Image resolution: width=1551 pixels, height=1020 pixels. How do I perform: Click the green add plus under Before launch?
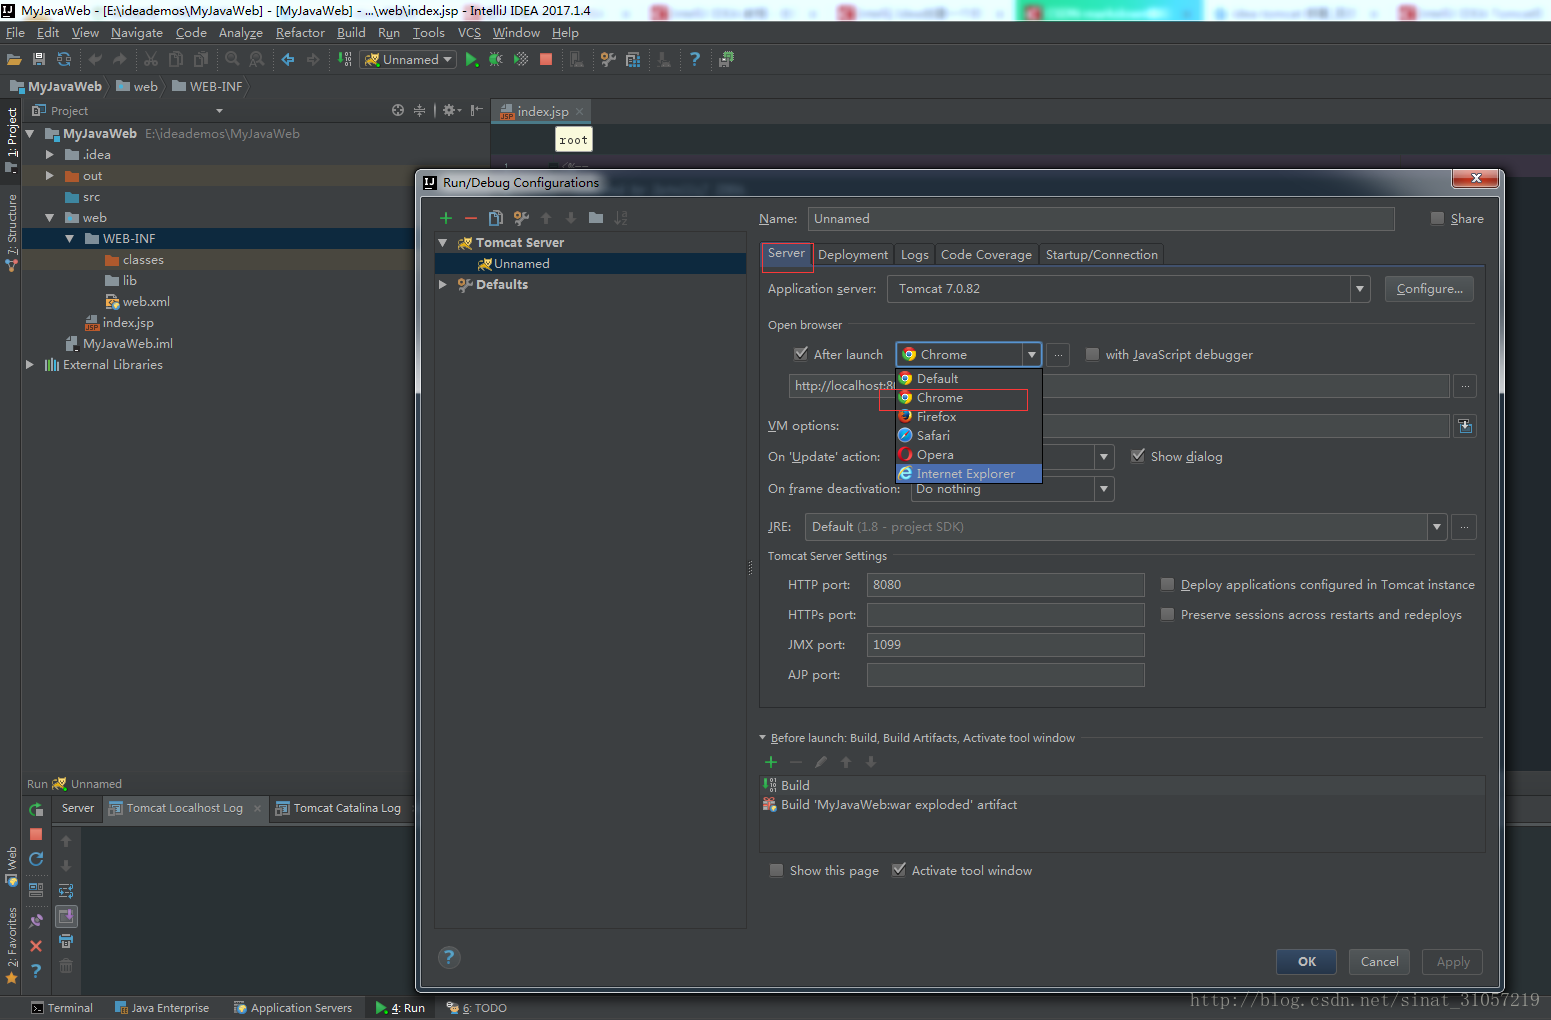tap(771, 762)
